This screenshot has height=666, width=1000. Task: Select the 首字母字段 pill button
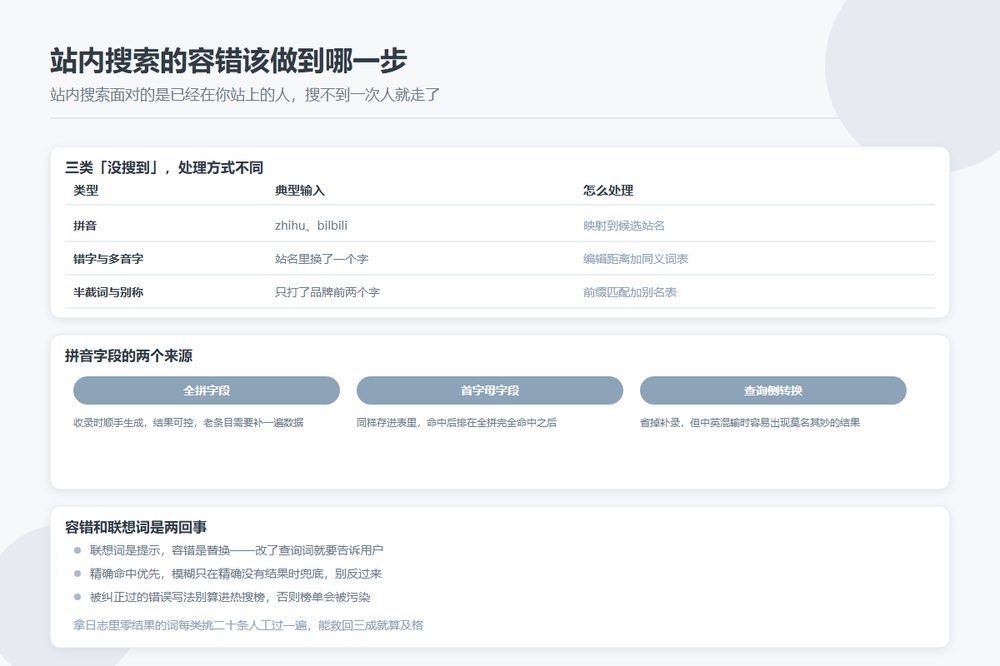(x=490, y=390)
